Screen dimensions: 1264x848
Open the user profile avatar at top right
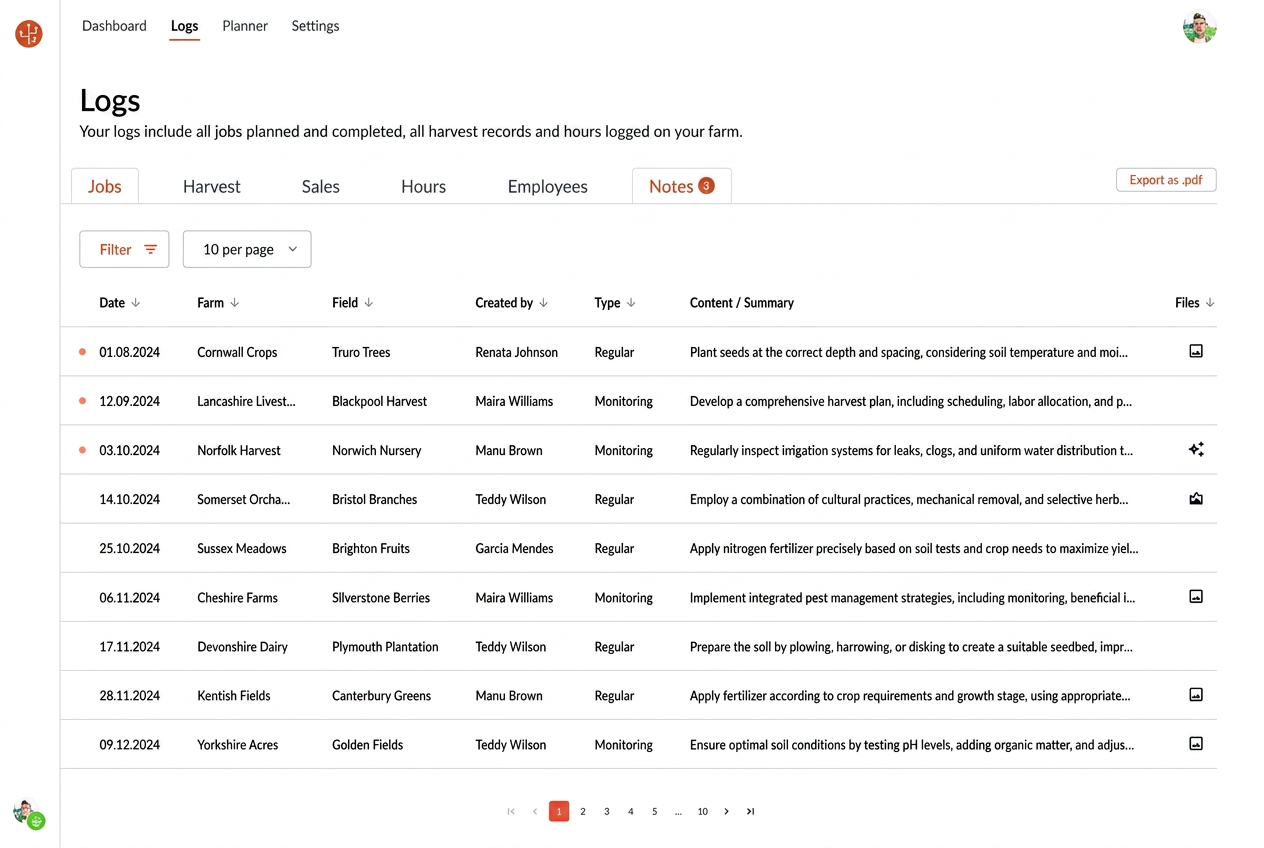pyautogui.click(x=1199, y=28)
